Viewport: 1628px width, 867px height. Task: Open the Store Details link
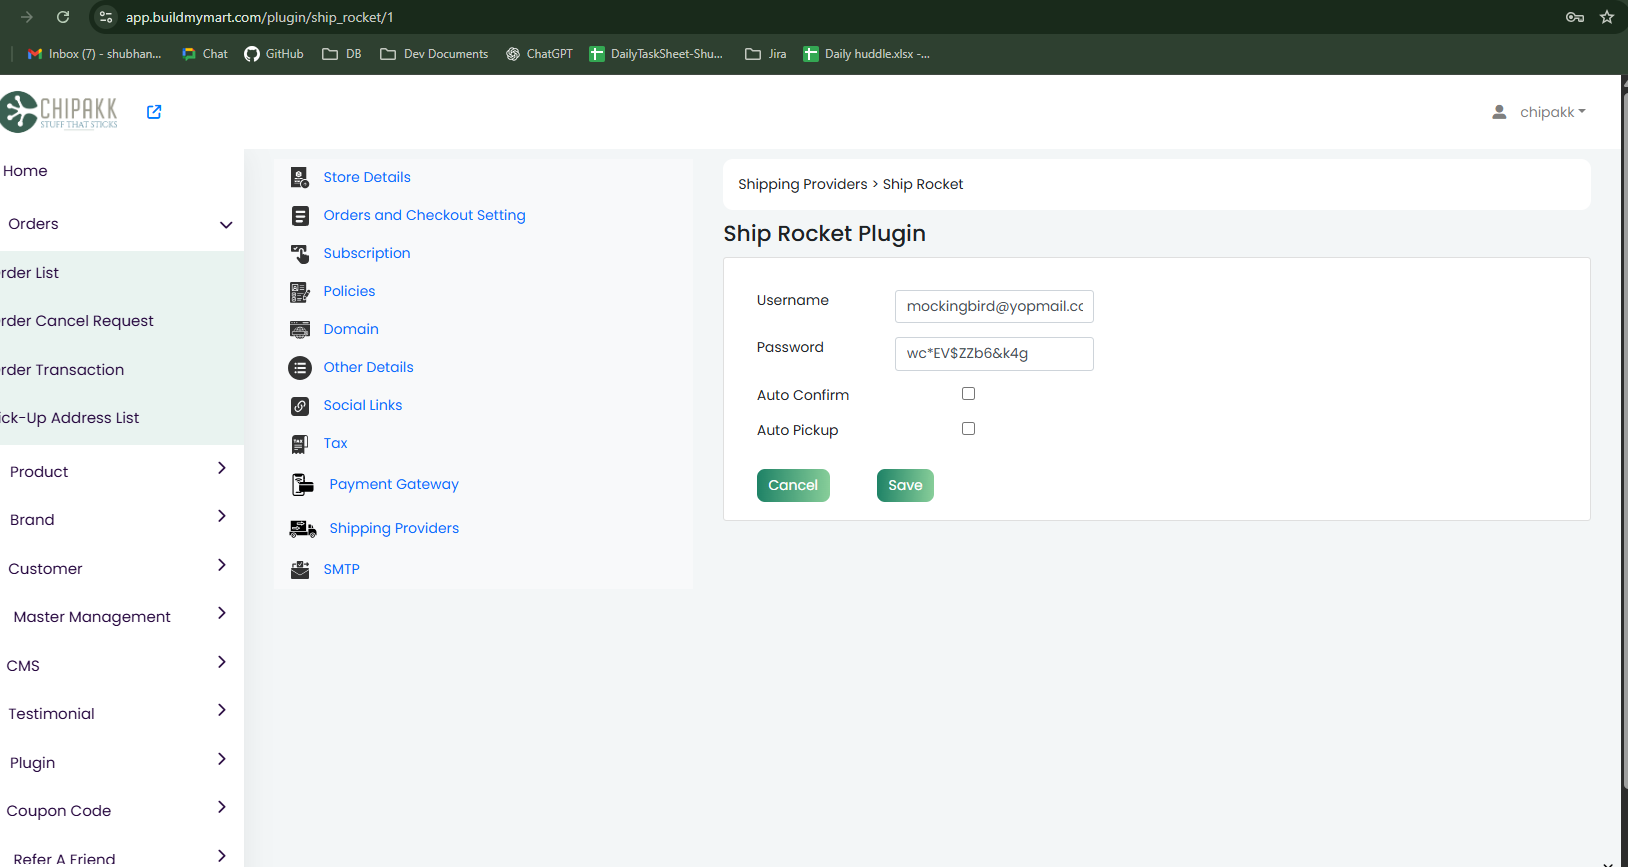(367, 177)
